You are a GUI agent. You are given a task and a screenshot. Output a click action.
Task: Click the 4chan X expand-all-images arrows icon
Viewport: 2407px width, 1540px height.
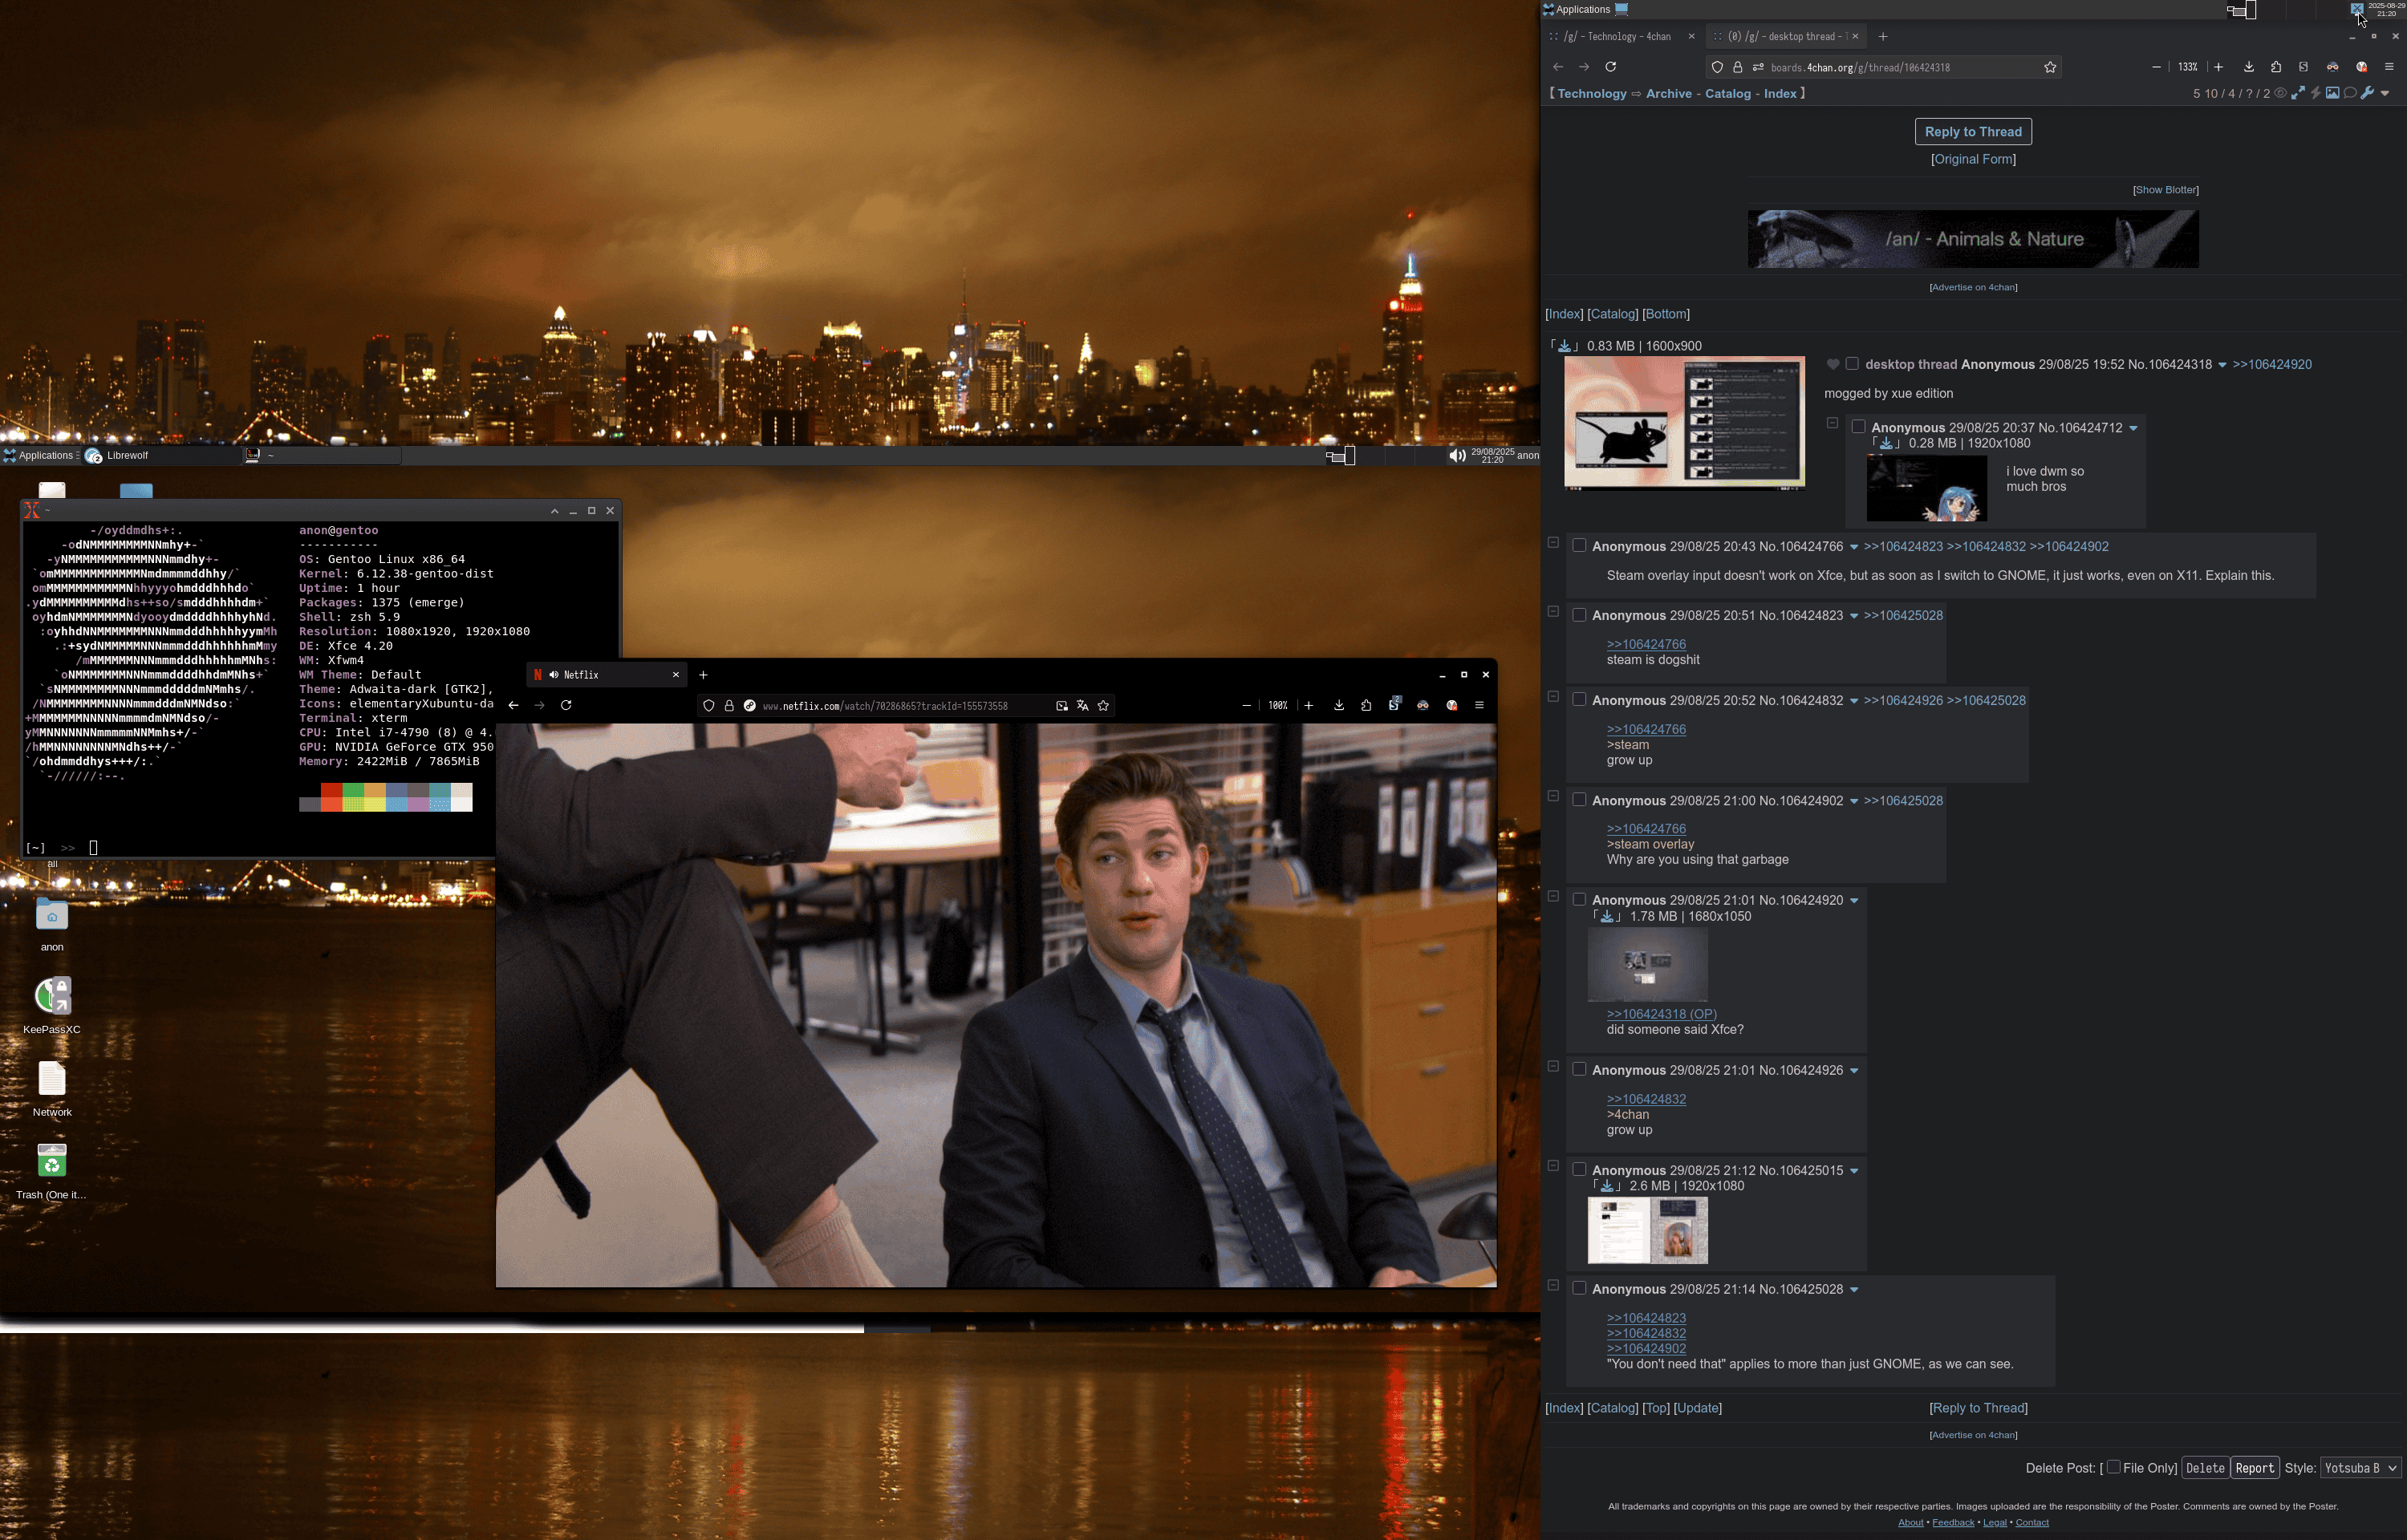(2298, 93)
